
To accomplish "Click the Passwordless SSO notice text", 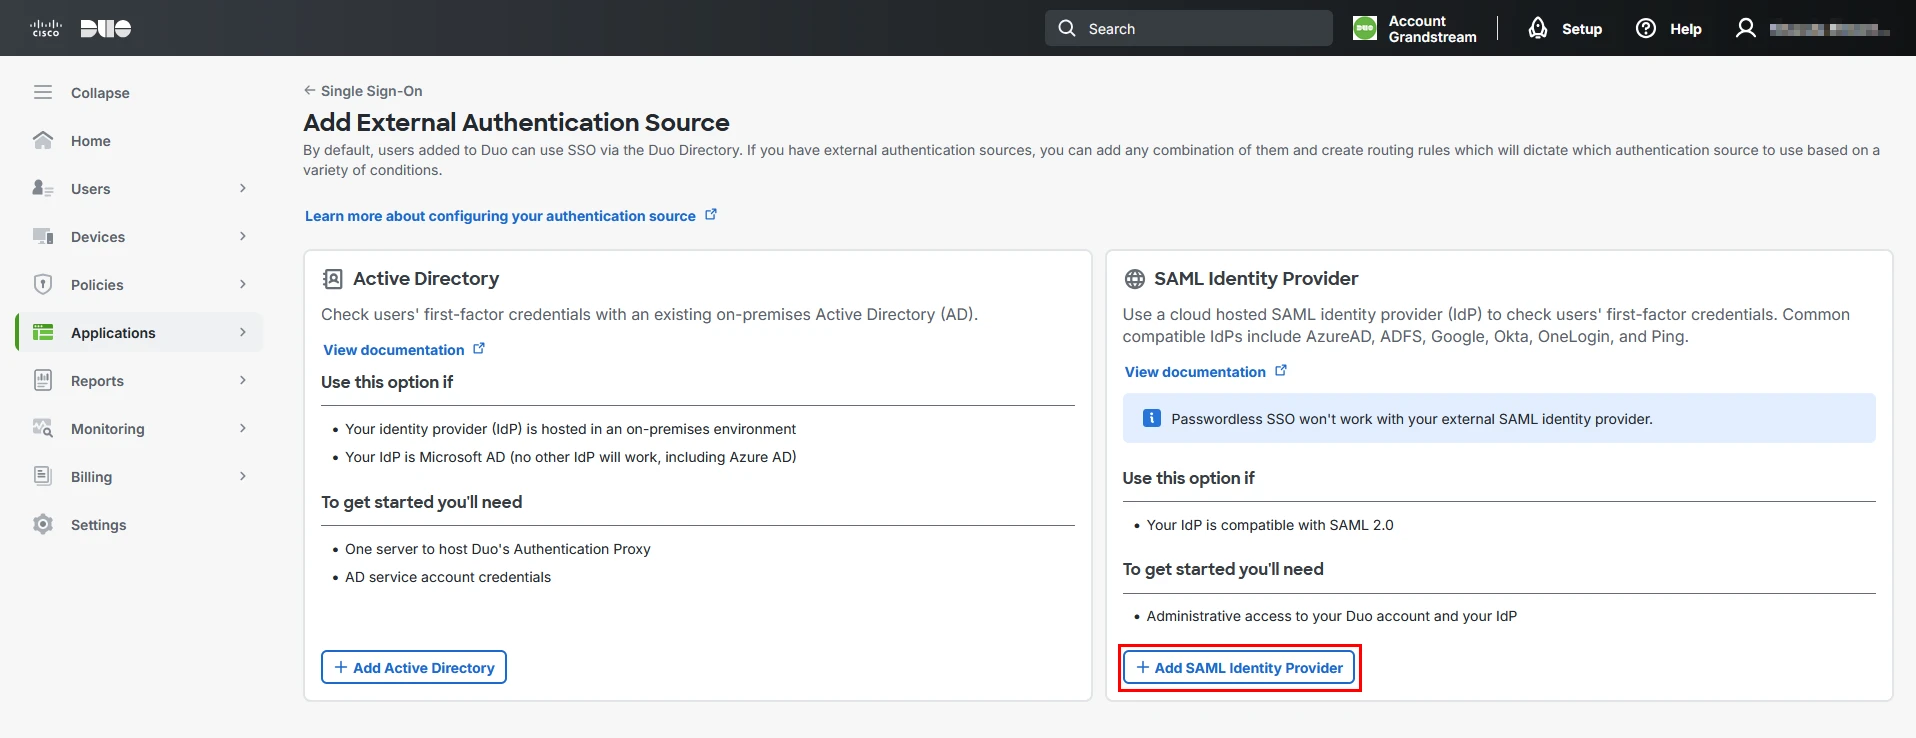I will [1412, 419].
